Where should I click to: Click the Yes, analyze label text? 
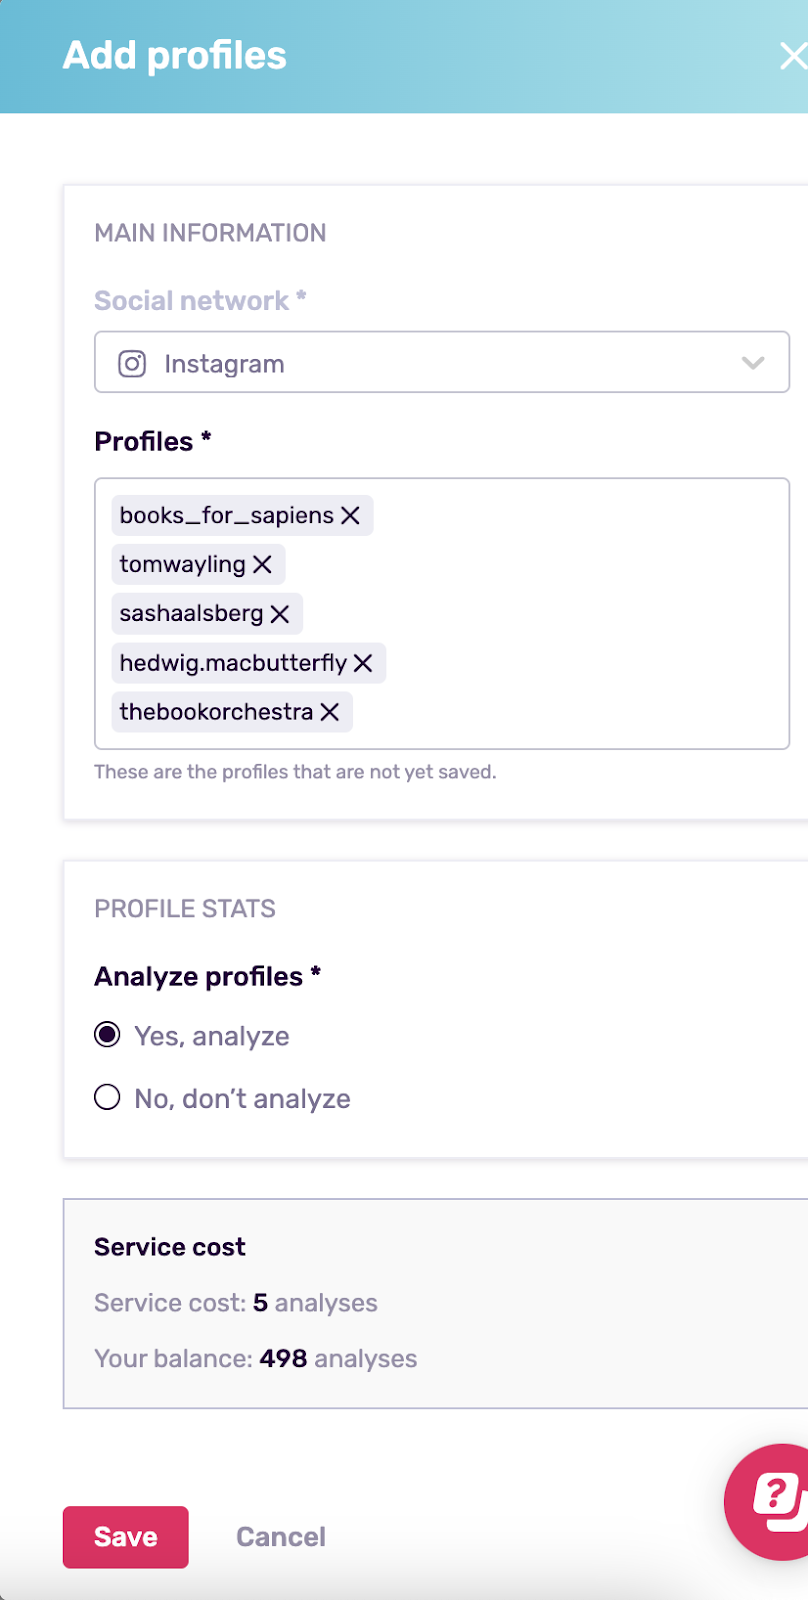[x=212, y=1036]
